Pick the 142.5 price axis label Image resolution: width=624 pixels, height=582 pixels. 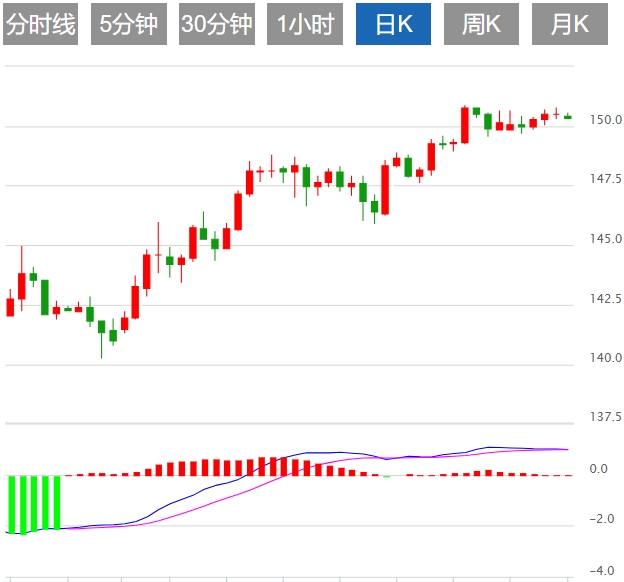pos(604,298)
